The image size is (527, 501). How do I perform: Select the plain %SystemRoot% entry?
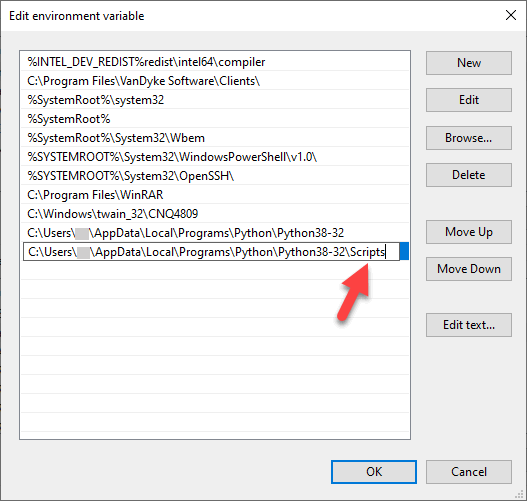(x=215, y=119)
